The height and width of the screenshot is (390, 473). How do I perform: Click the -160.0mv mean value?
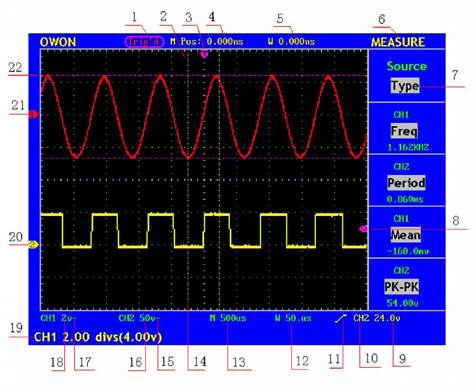(408, 251)
